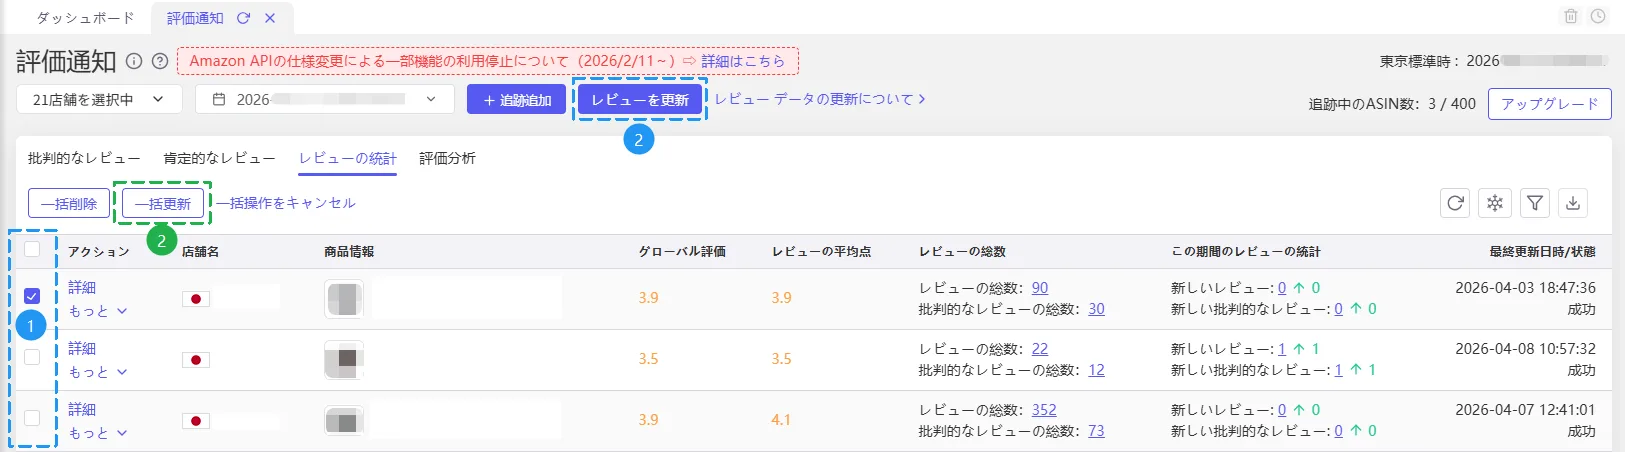The image size is (1625, 452).
Task: Click the help question mark icon
Action: [x=160, y=61]
